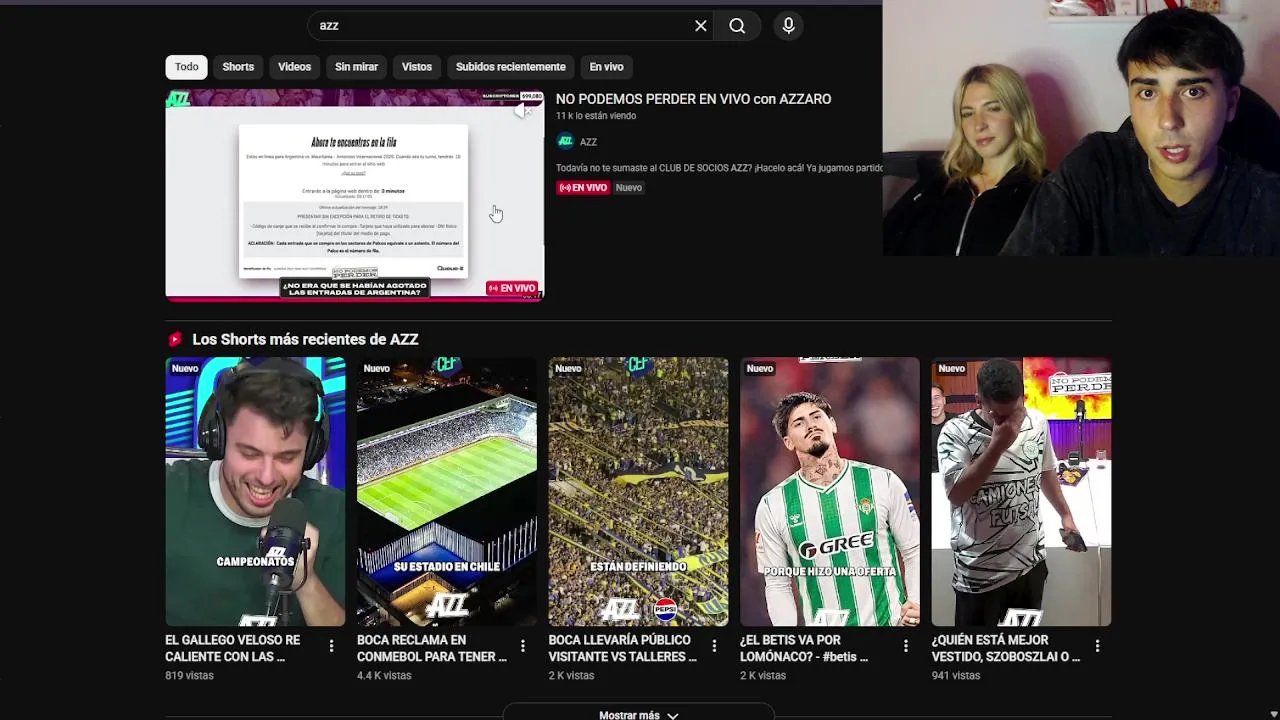Clear the search box with the X icon
The height and width of the screenshot is (720, 1280).
(x=701, y=26)
